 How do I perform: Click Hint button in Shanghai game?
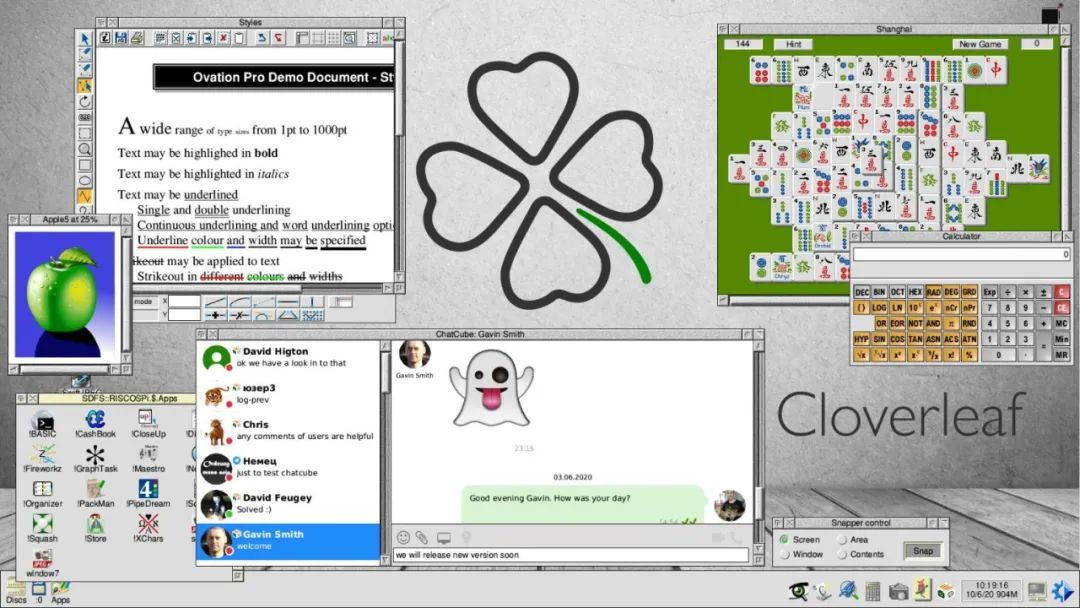(793, 43)
